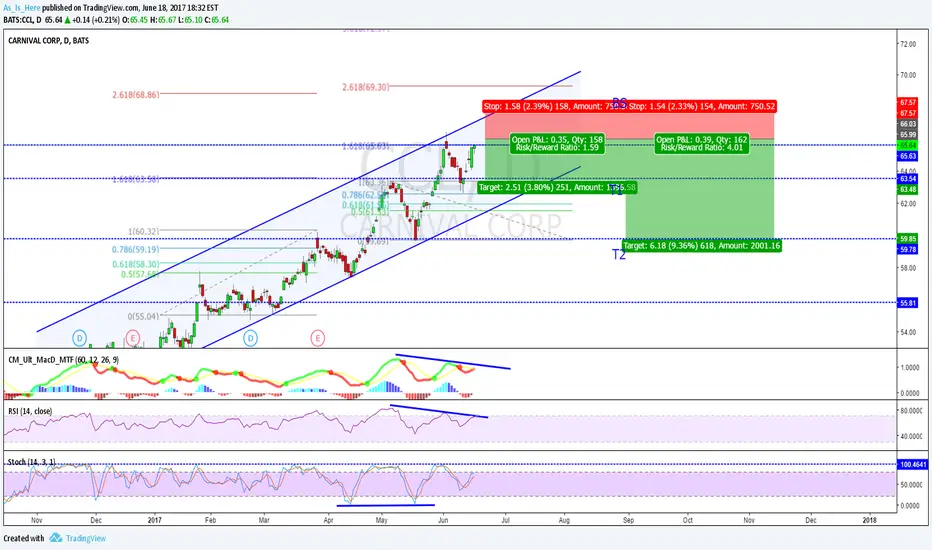Click the blue 65.63 price tag

click(x=908, y=156)
